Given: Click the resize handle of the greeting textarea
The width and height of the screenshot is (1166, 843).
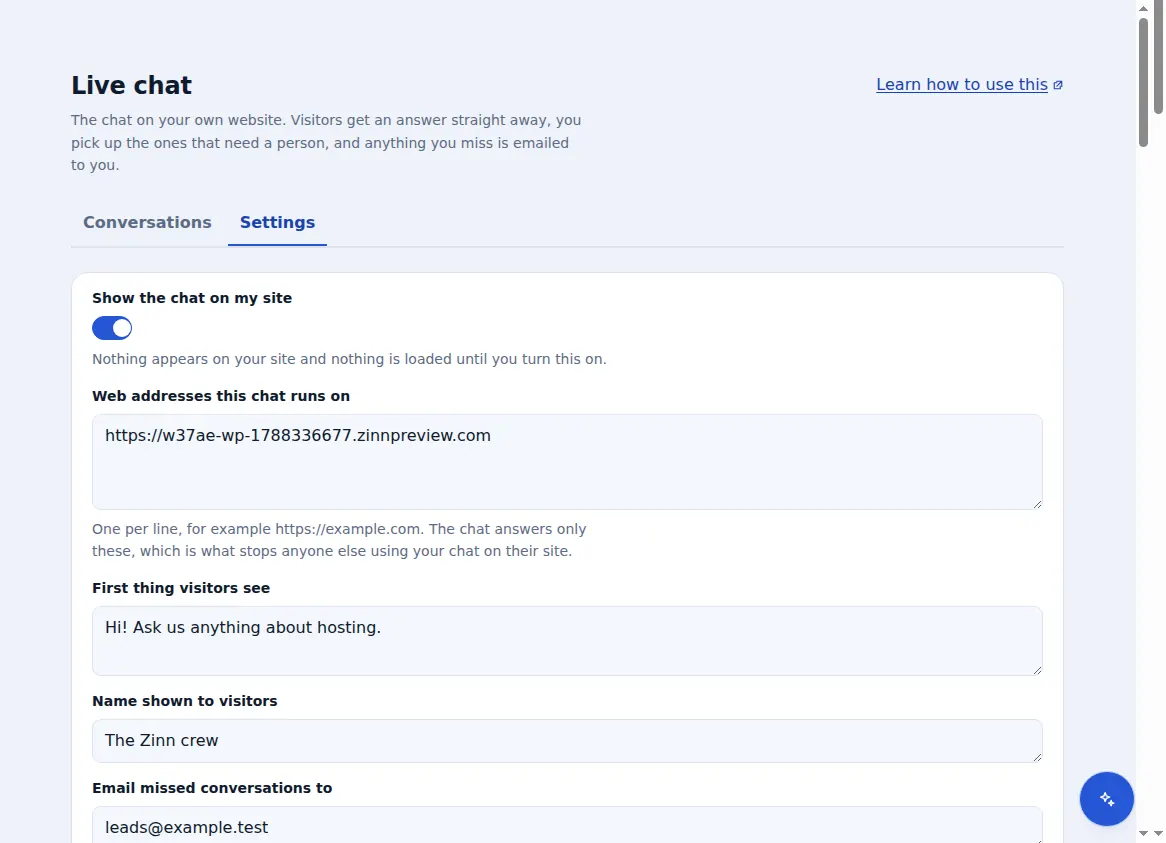Looking at the screenshot, I should tap(1037, 670).
